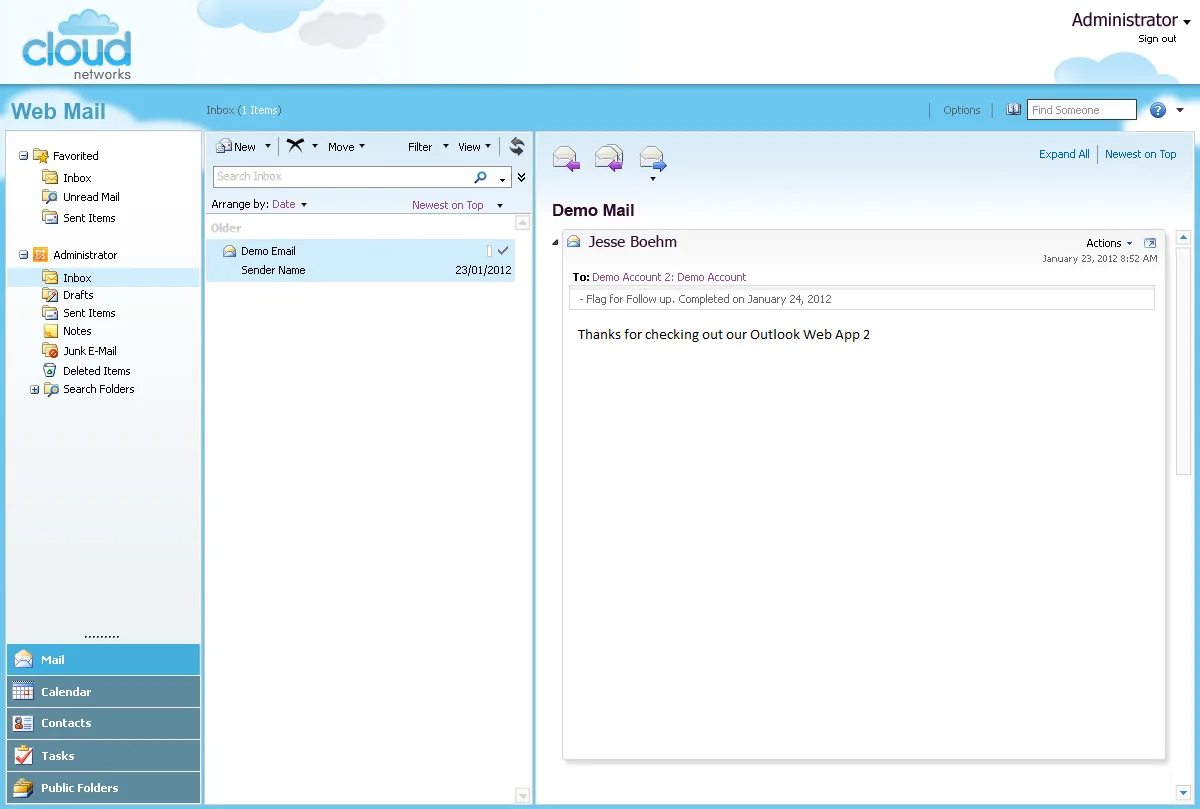Toggle Demo Email's completed flag checkmark
Image resolution: width=1200 pixels, height=809 pixels.
(503, 251)
